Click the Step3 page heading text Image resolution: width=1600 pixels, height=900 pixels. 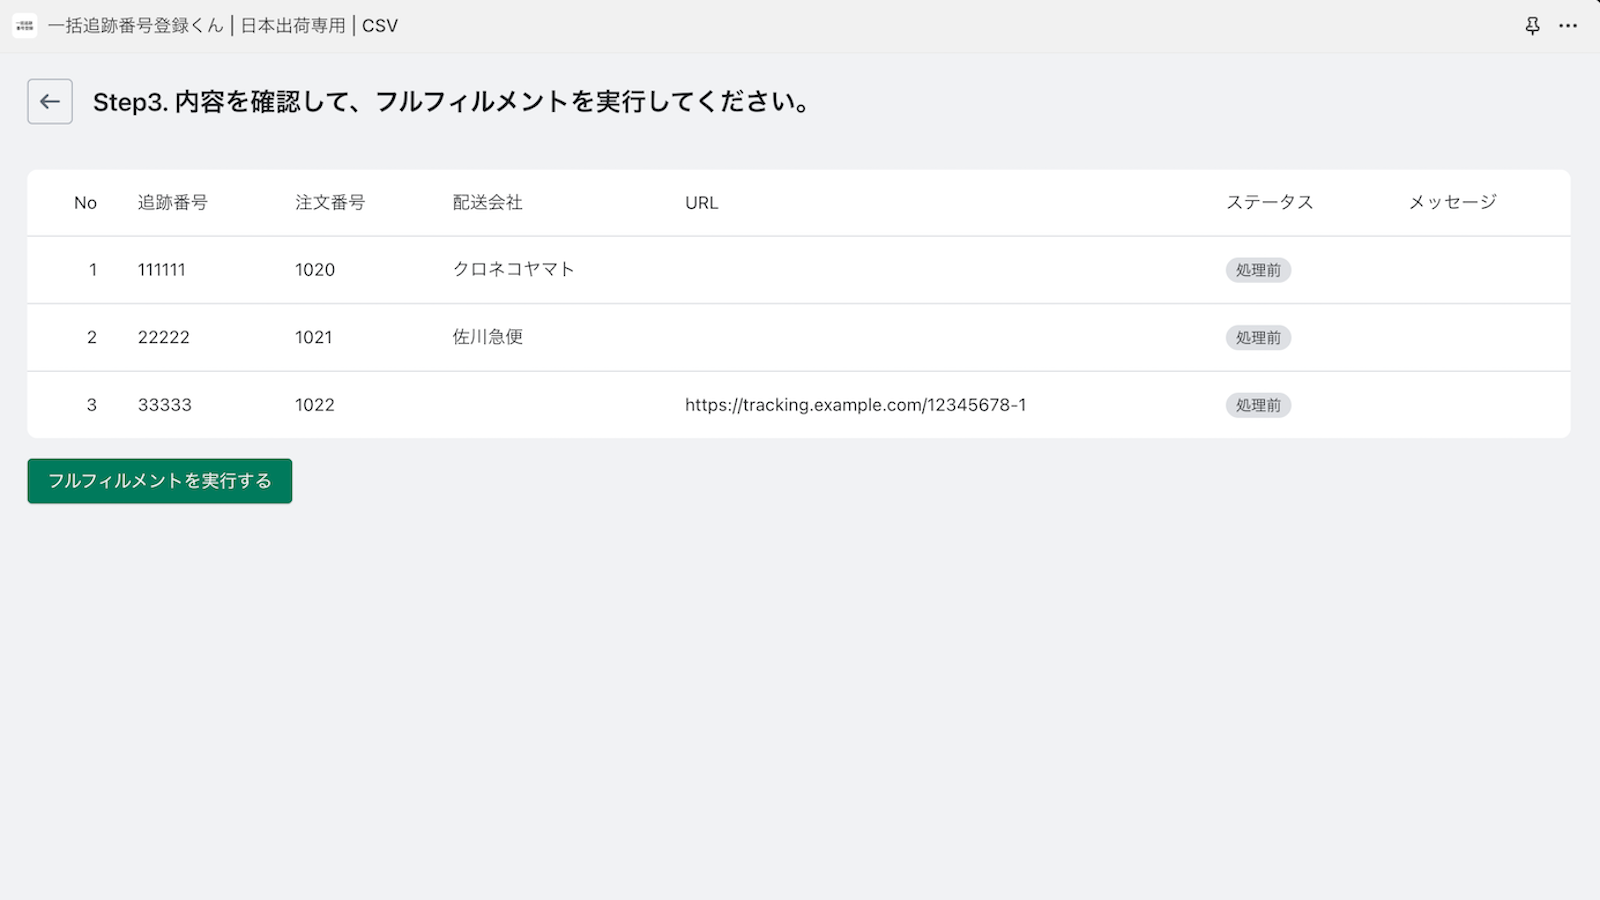pos(452,102)
